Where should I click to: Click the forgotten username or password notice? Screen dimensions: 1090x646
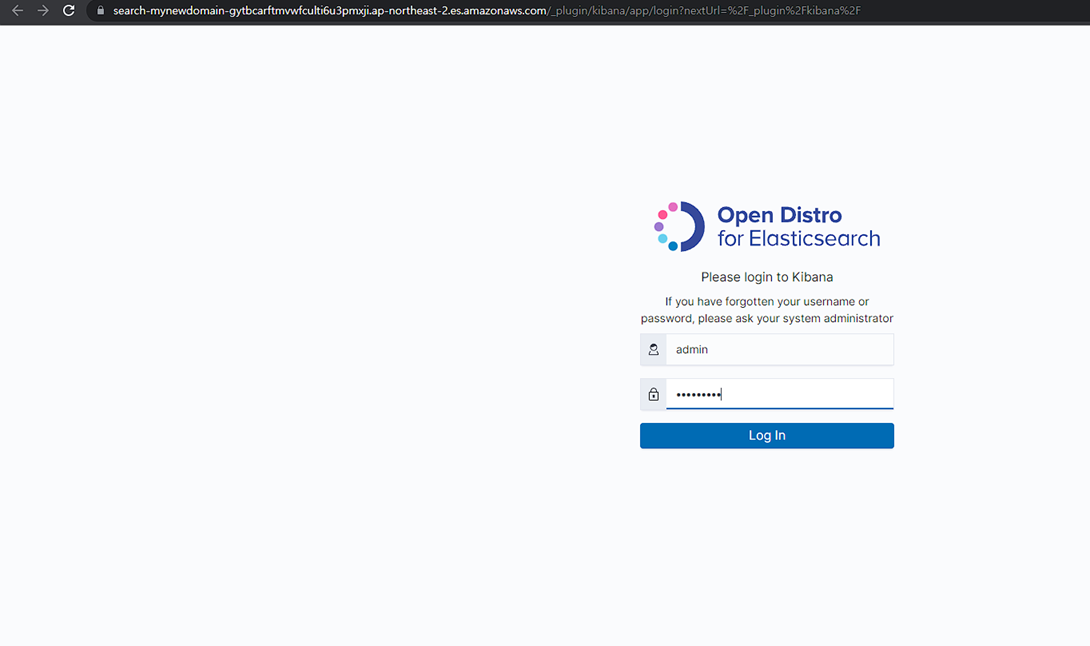point(767,309)
